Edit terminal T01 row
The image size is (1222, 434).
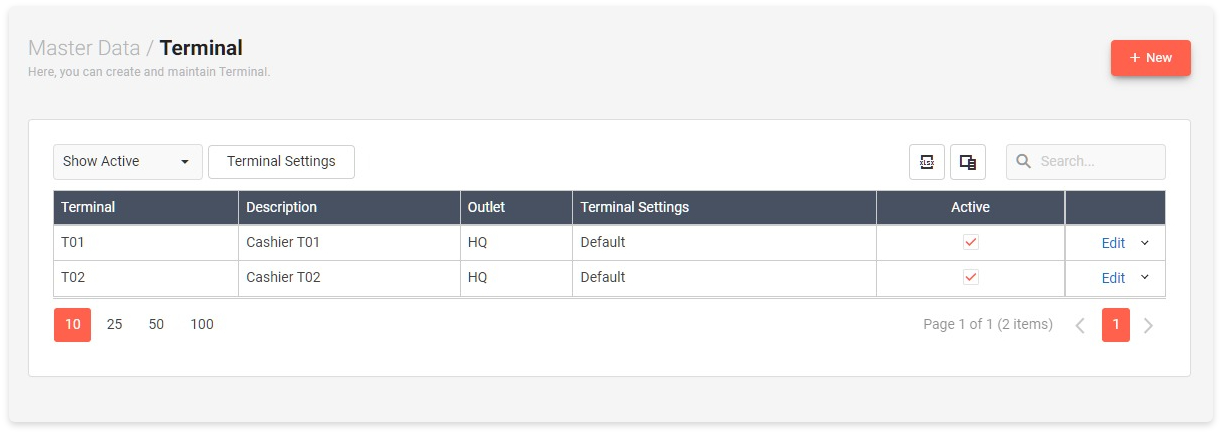(1113, 243)
